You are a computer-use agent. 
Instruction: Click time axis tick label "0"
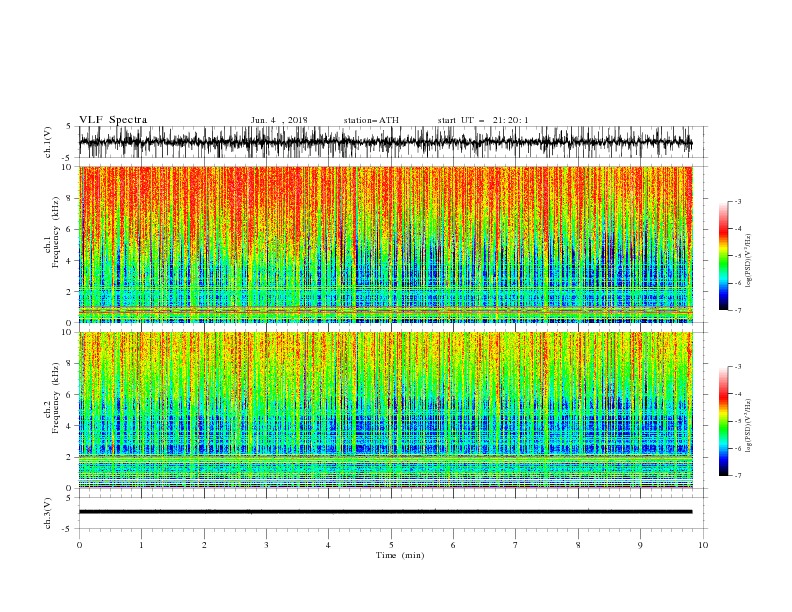[x=79, y=545]
